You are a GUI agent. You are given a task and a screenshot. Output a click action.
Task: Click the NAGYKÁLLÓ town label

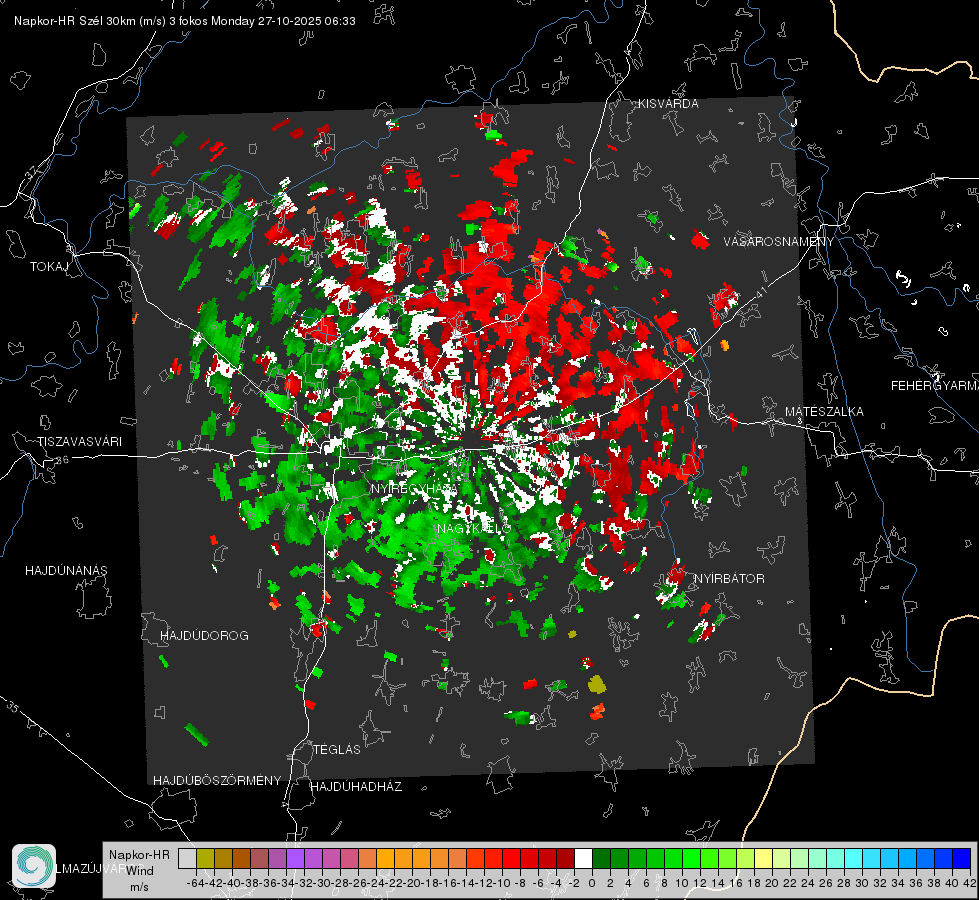click(x=474, y=529)
